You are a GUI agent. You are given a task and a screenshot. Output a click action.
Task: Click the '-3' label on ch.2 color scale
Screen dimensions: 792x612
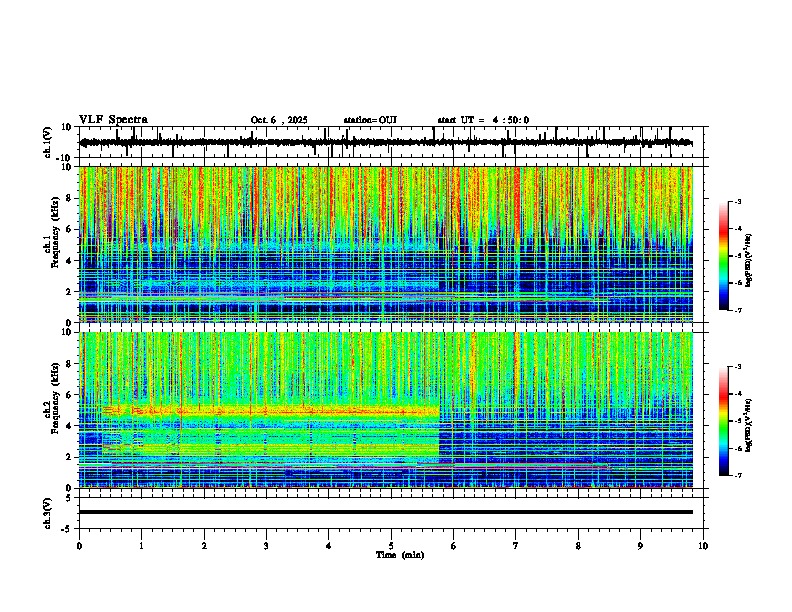[737, 367]
